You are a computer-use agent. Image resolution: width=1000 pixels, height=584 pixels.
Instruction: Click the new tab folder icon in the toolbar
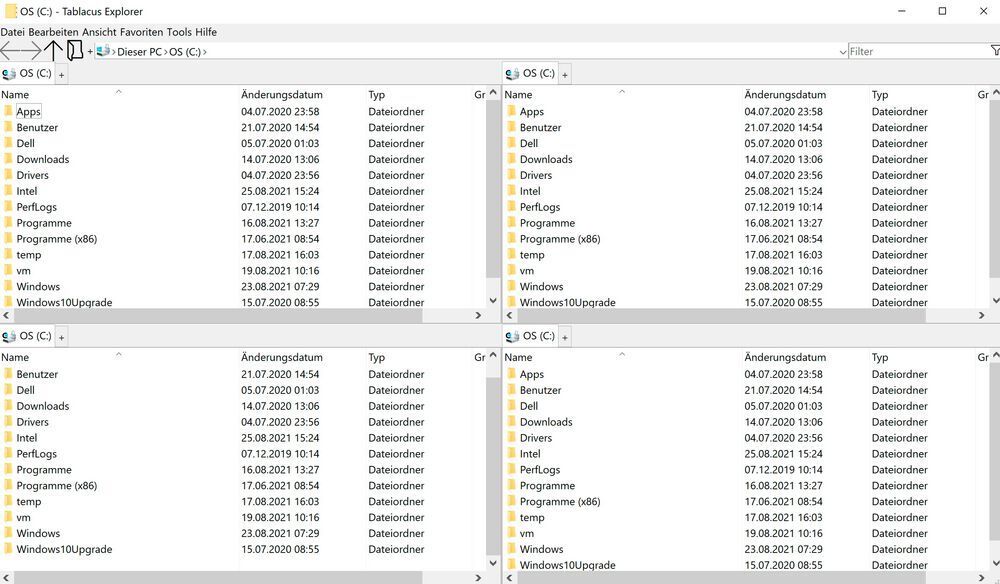(75, 51)
